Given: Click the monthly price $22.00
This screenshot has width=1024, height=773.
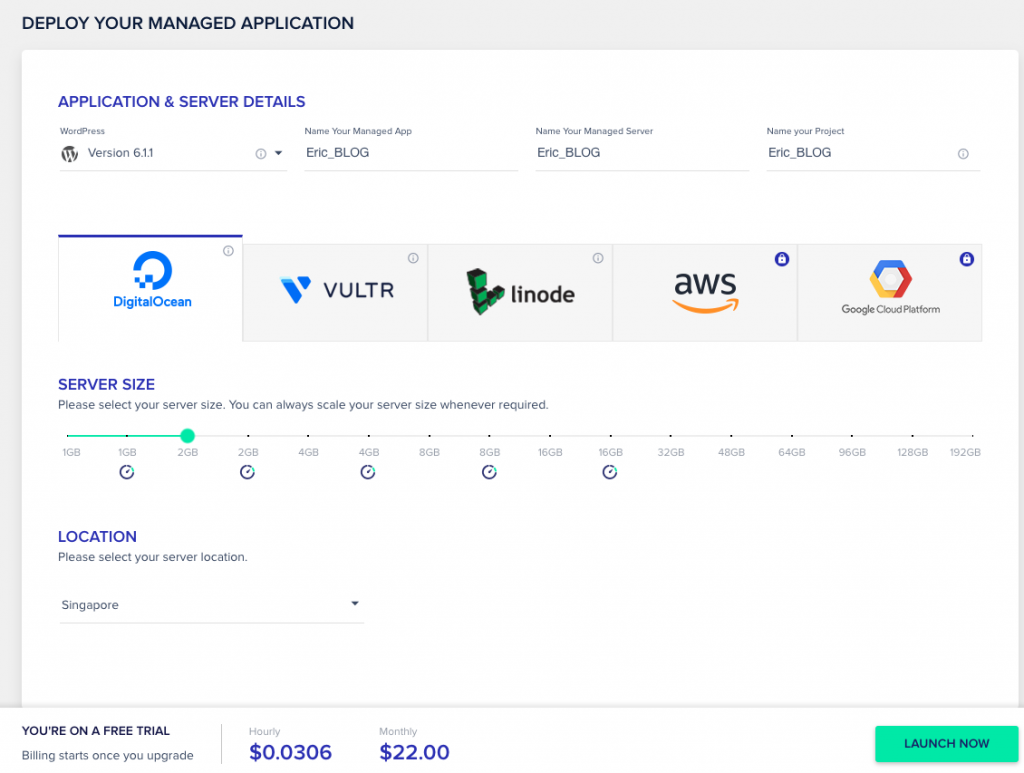Looking at the screenshot, I should [414, 752].
